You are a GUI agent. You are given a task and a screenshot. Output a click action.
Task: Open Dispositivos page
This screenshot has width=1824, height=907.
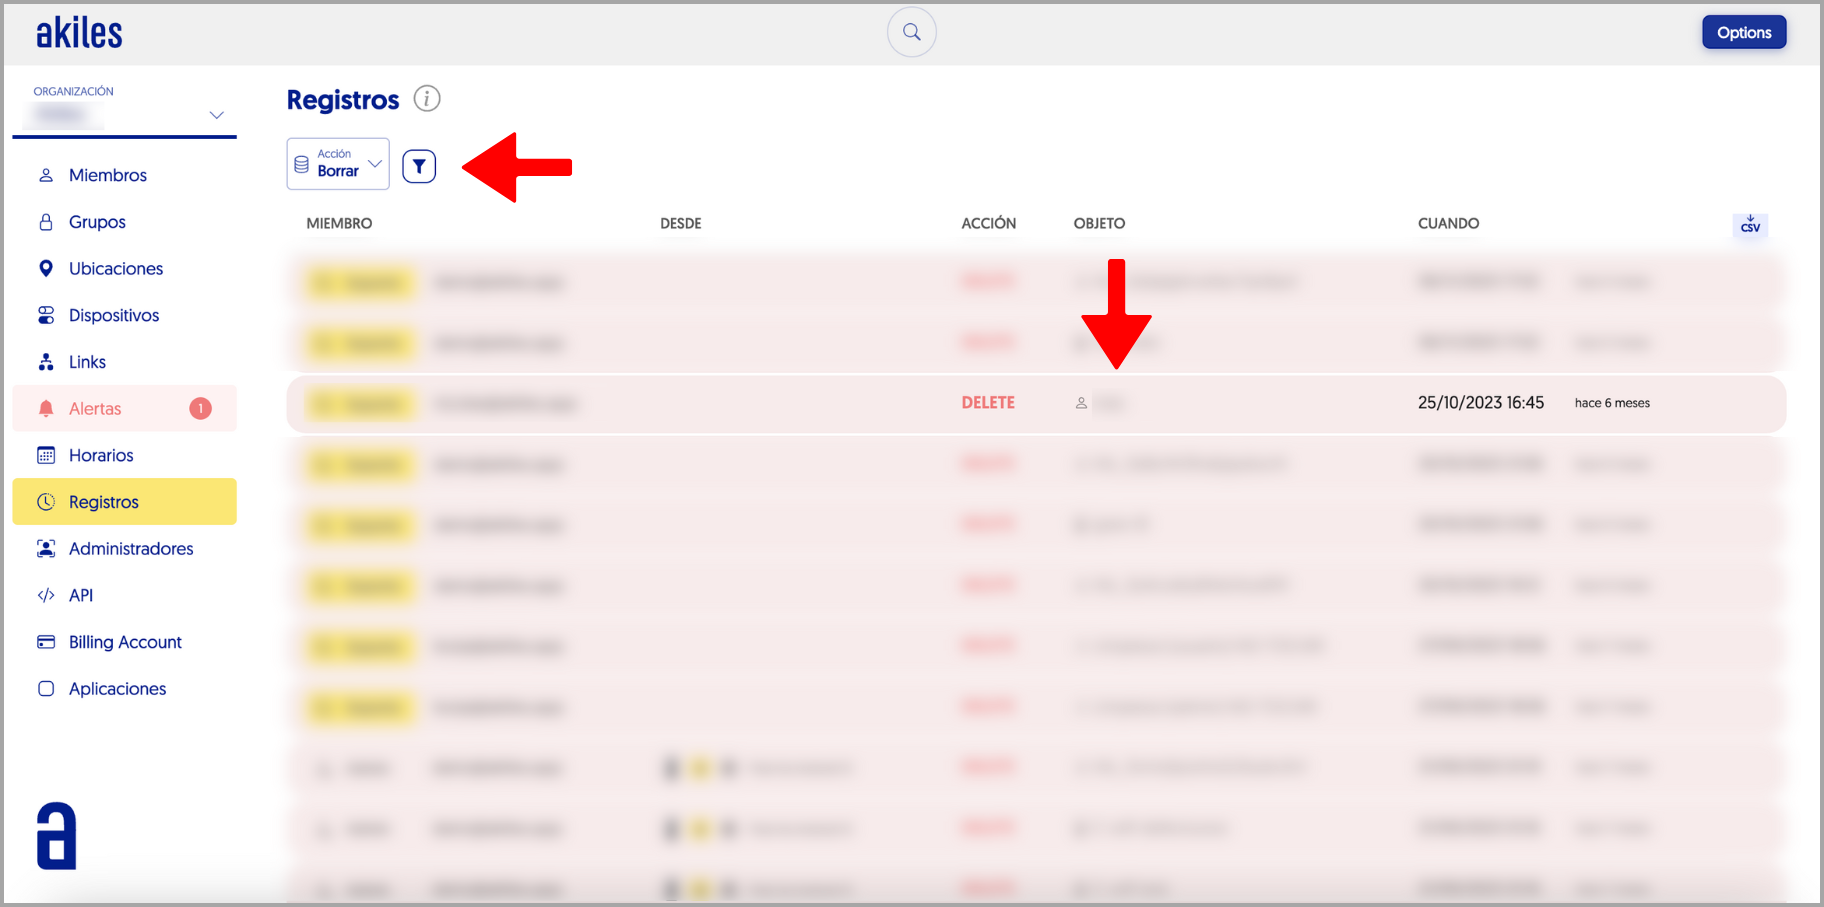point(114,315)
